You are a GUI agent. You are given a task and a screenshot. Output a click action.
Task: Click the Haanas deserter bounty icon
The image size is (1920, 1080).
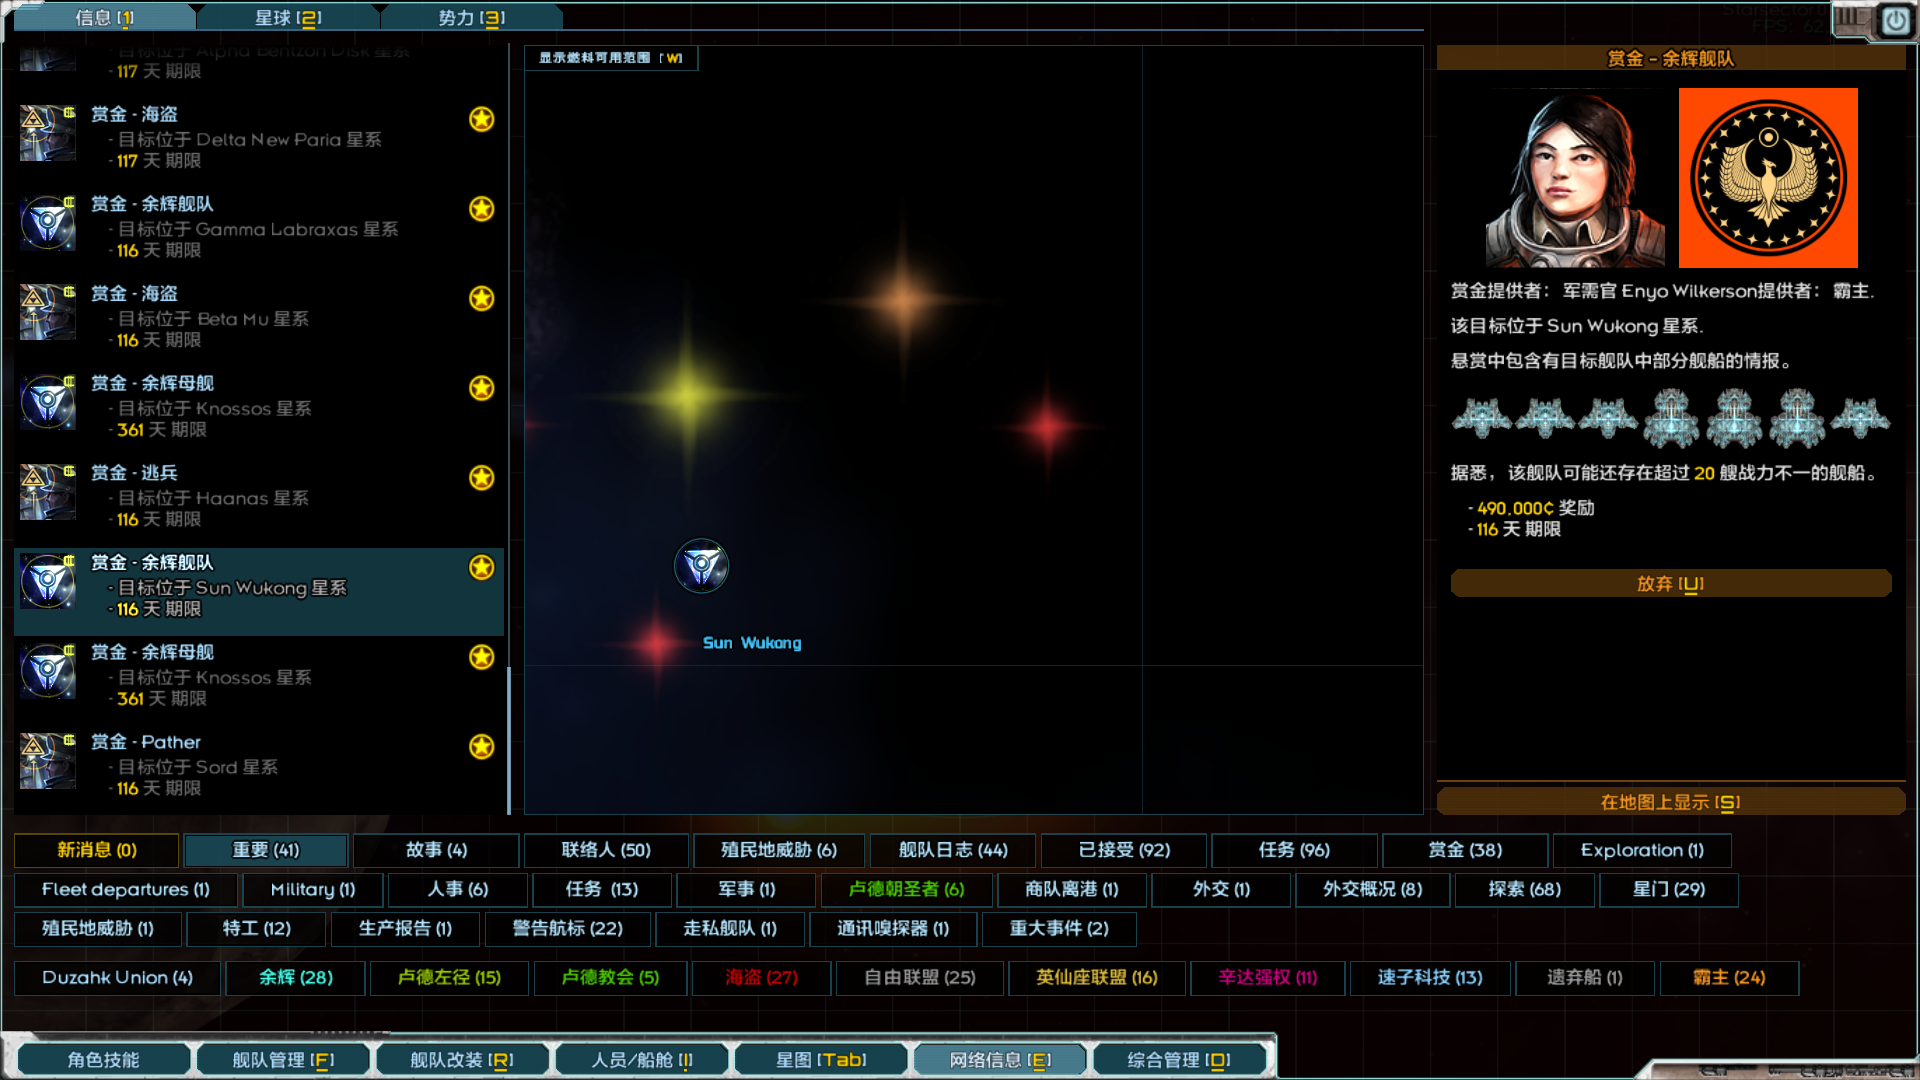[47, 492]
